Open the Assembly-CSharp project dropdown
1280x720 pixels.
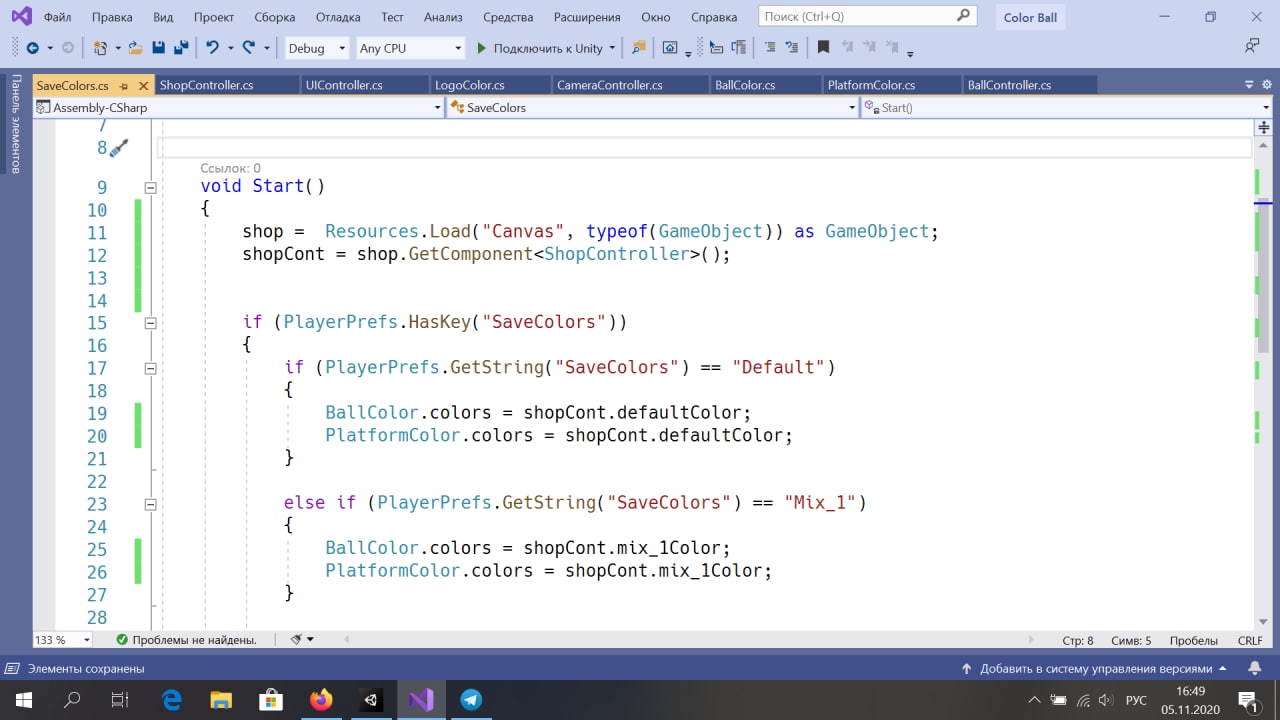[239, 107]
